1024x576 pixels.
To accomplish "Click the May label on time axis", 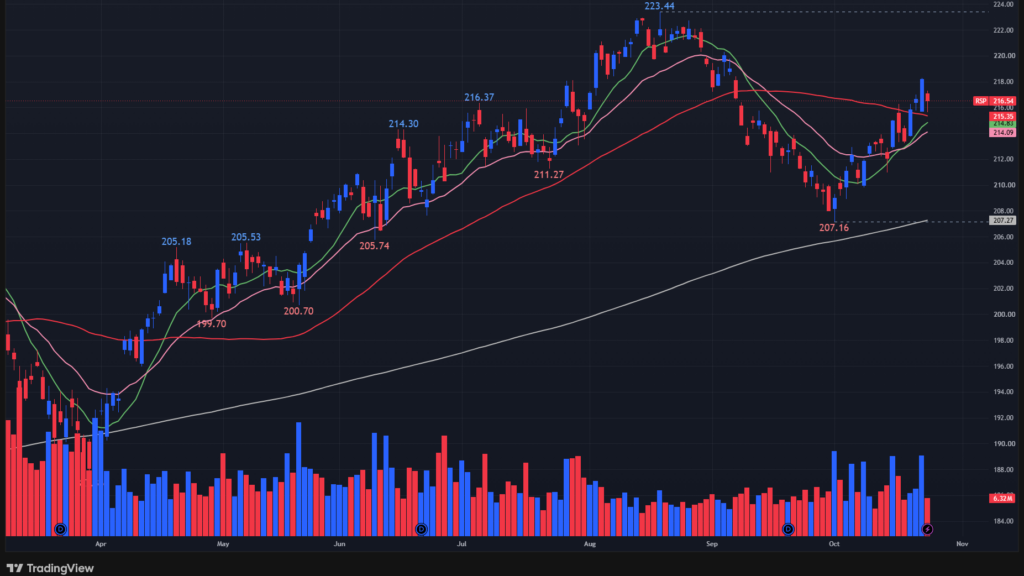I will click(223, 543).
